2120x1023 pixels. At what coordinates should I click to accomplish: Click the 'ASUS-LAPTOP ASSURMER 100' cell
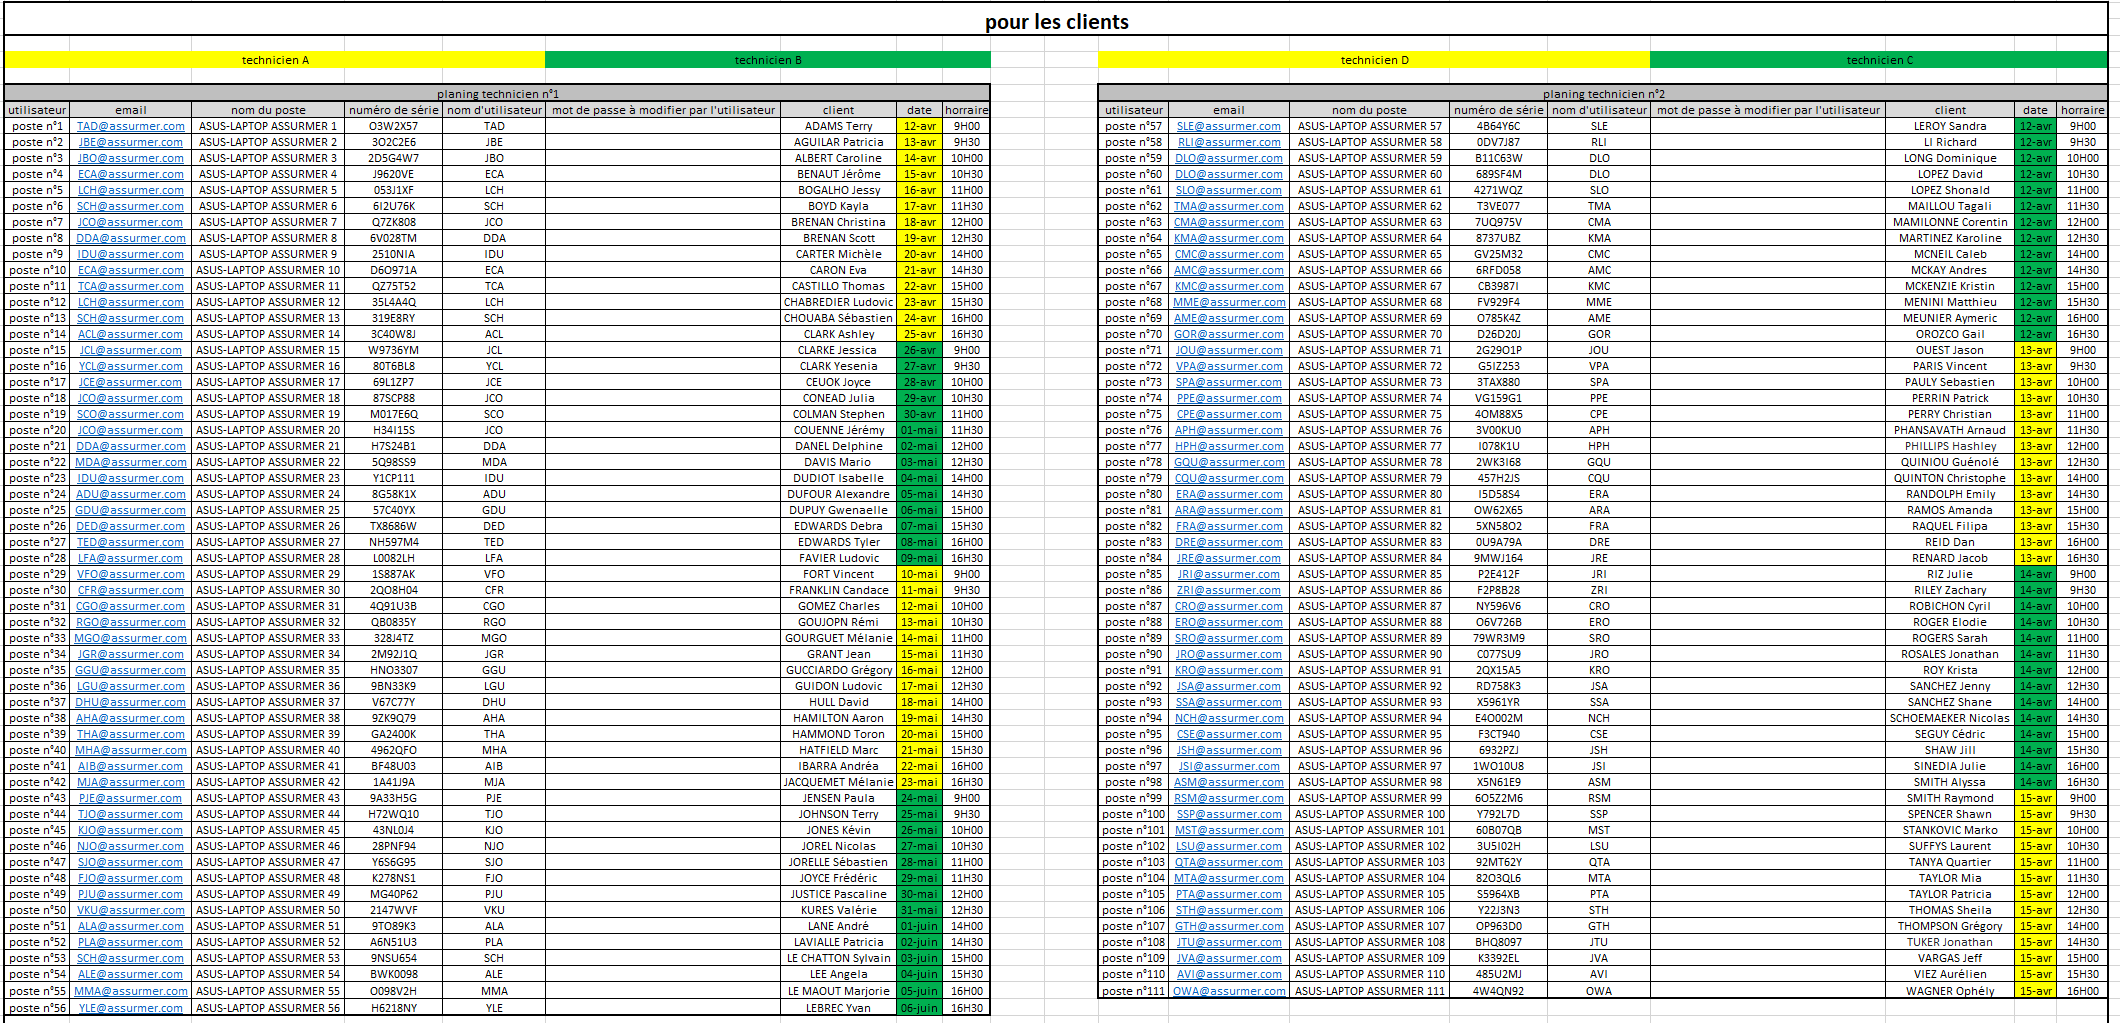(1369, 814)
